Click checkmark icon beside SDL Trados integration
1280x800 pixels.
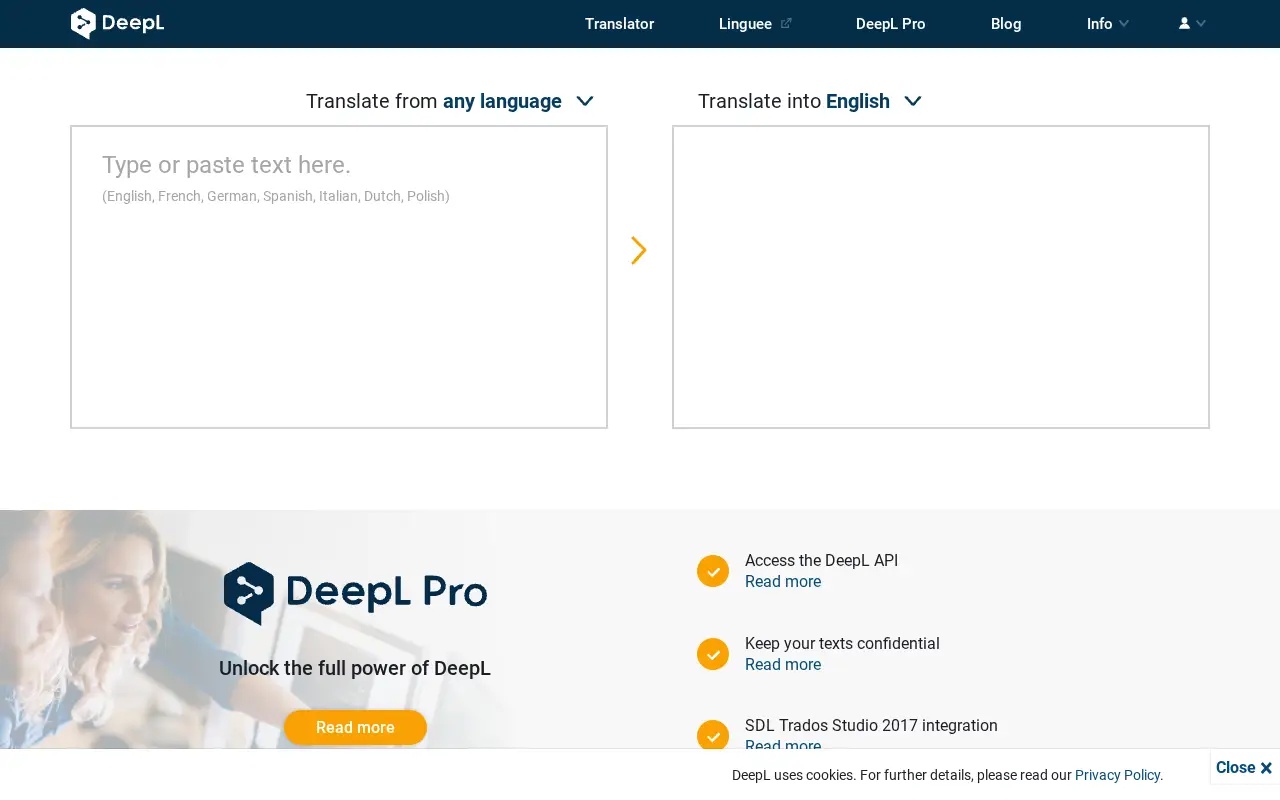click(713, 735)
